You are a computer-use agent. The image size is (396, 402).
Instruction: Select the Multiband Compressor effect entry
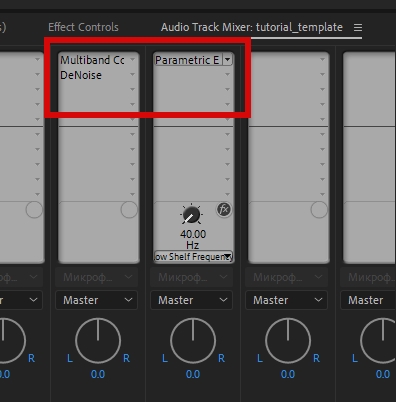92,60
